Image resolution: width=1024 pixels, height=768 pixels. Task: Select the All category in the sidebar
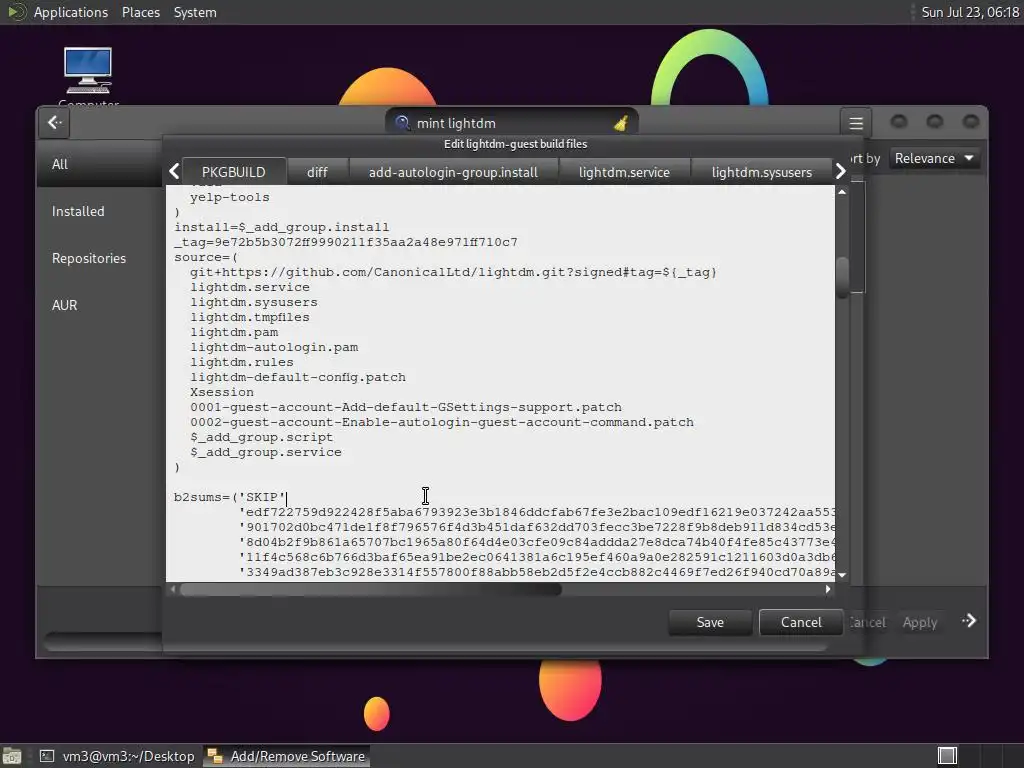99,164
